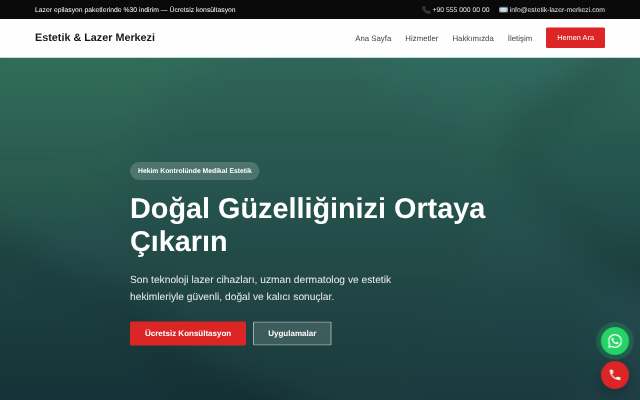
Task: Select İletişim in the navigation bar
Action: (520, 38)
